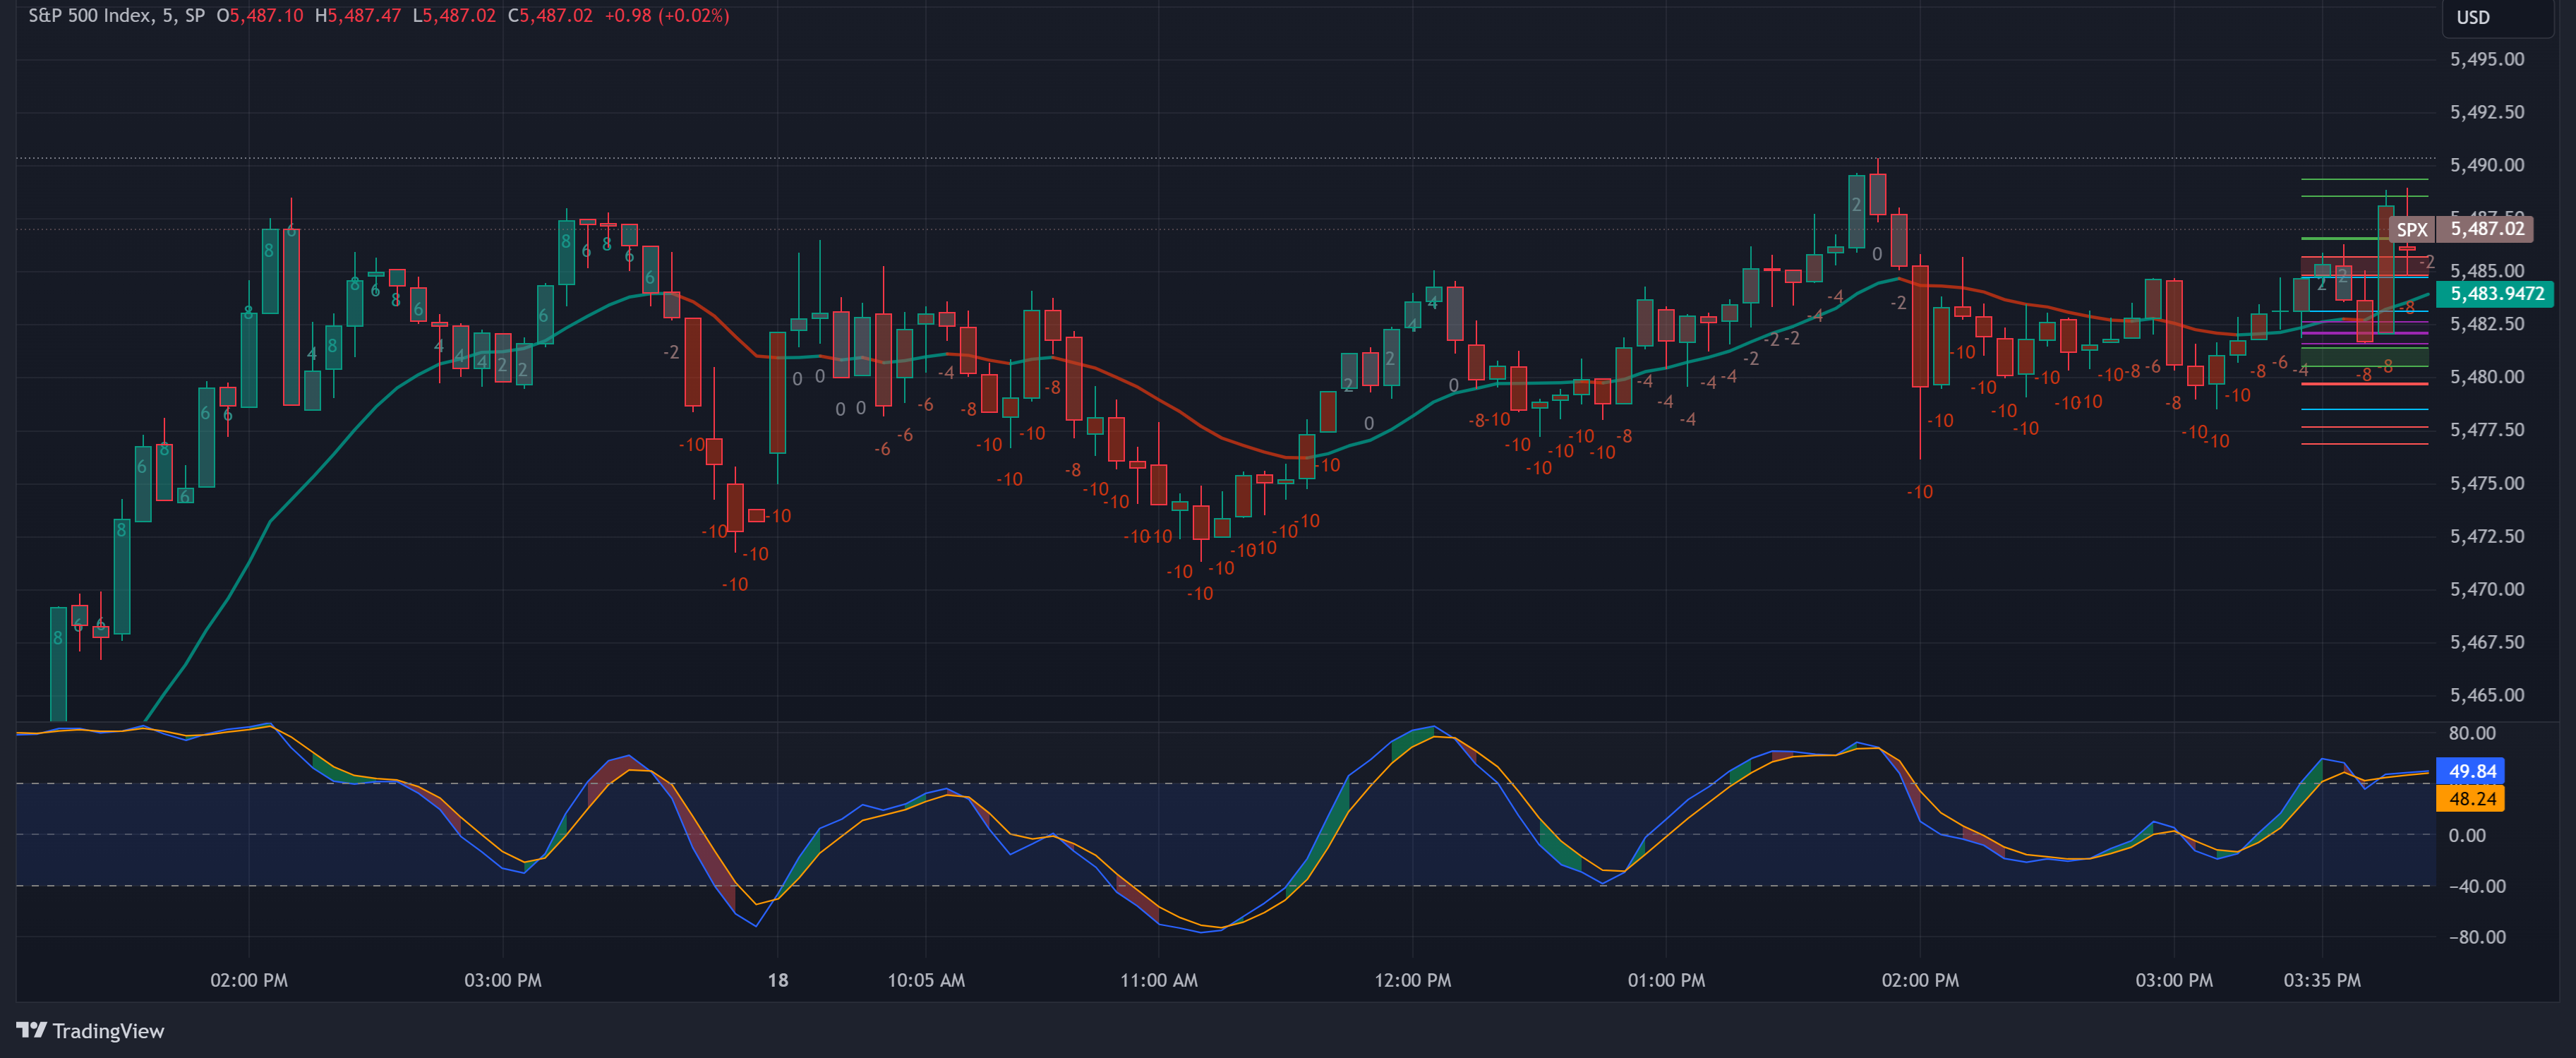The height and width of the screenshot is (1058, 2576).
Task: Click the 5,487.02 last price label
Action: pos(2486,228)
